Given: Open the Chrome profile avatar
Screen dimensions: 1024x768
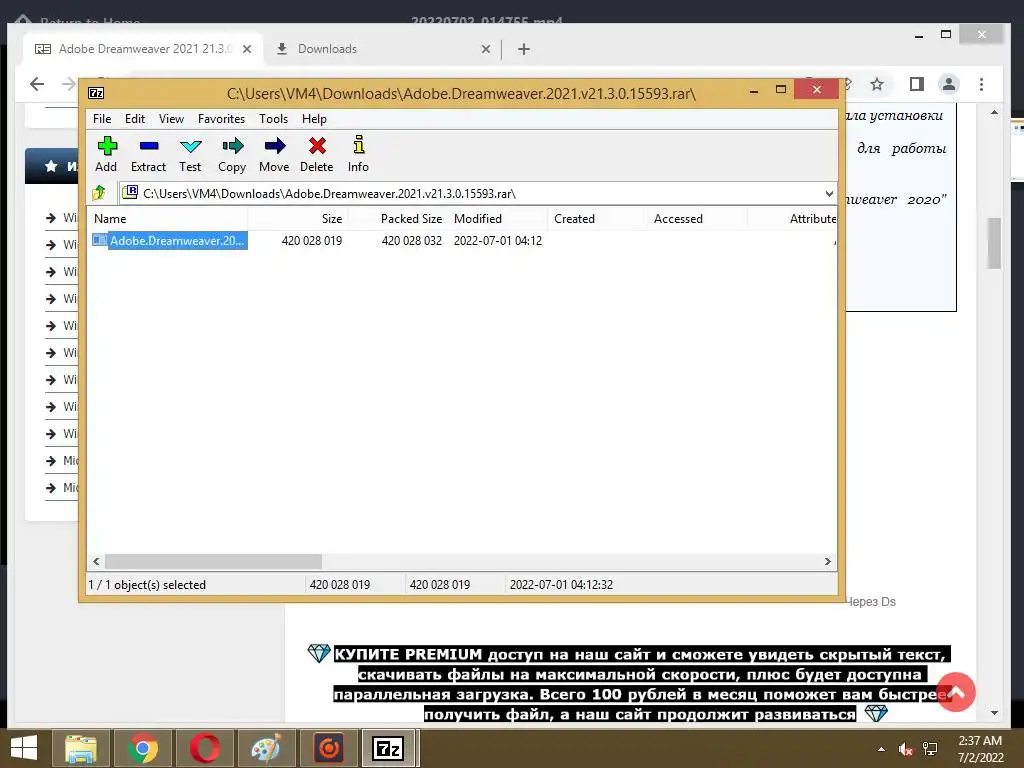Looking at the screenshot, I should coord(949,84).
